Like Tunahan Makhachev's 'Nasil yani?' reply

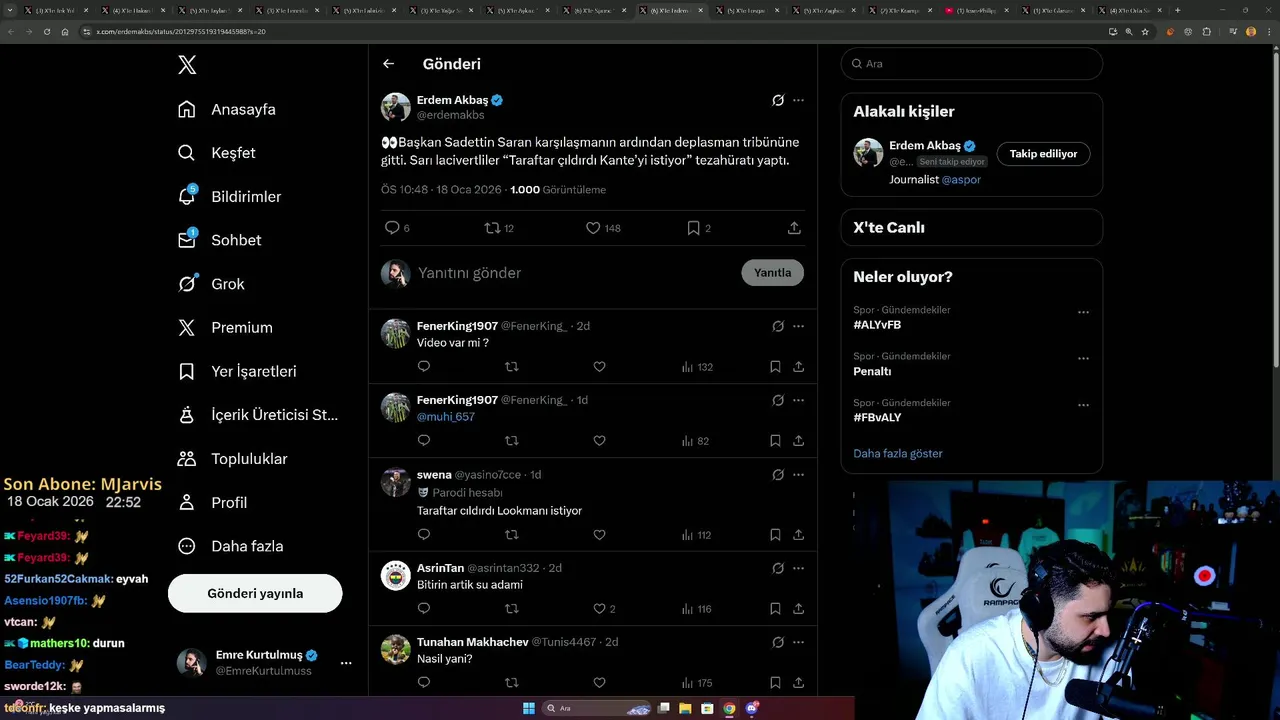click(x=599, y=683)
